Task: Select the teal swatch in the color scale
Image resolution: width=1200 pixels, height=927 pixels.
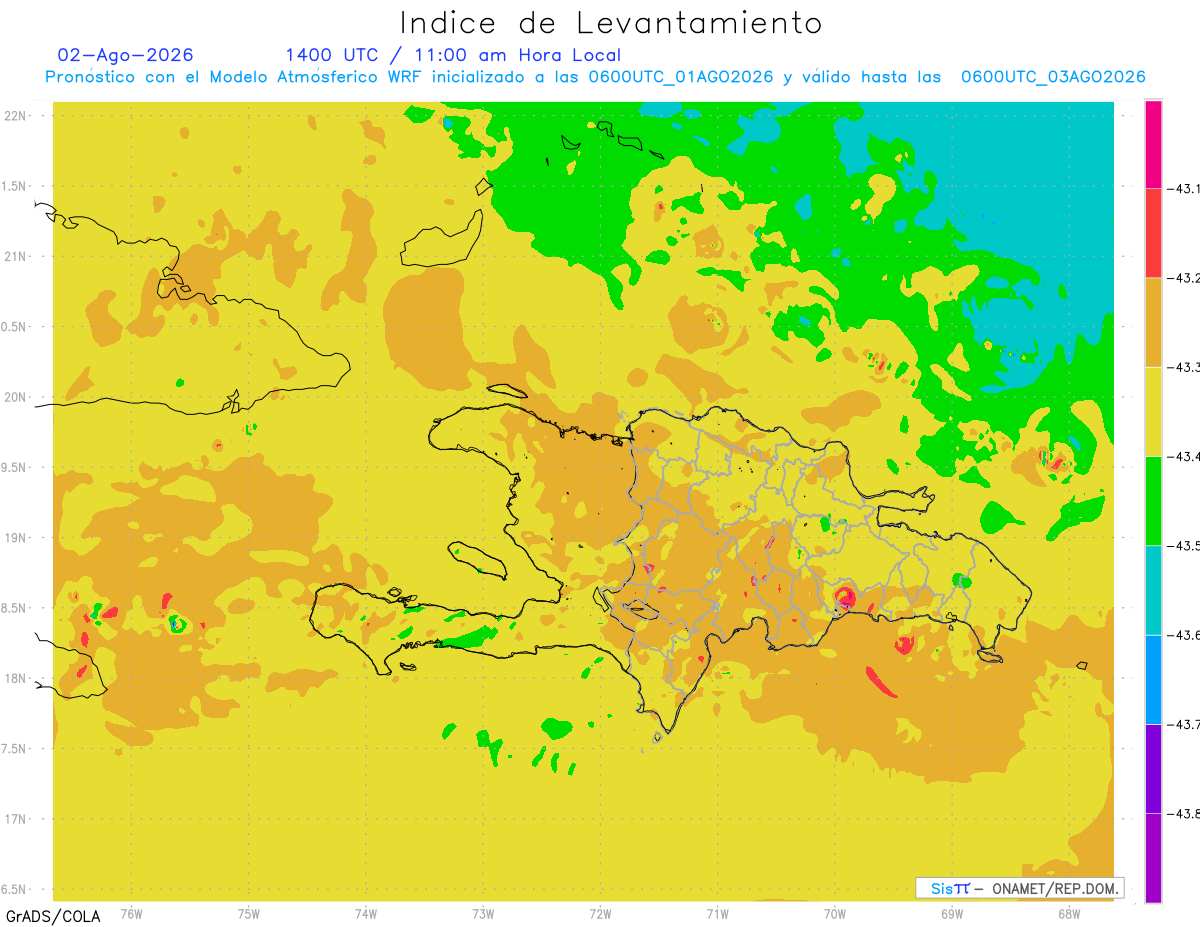Action: [1153, 590]
